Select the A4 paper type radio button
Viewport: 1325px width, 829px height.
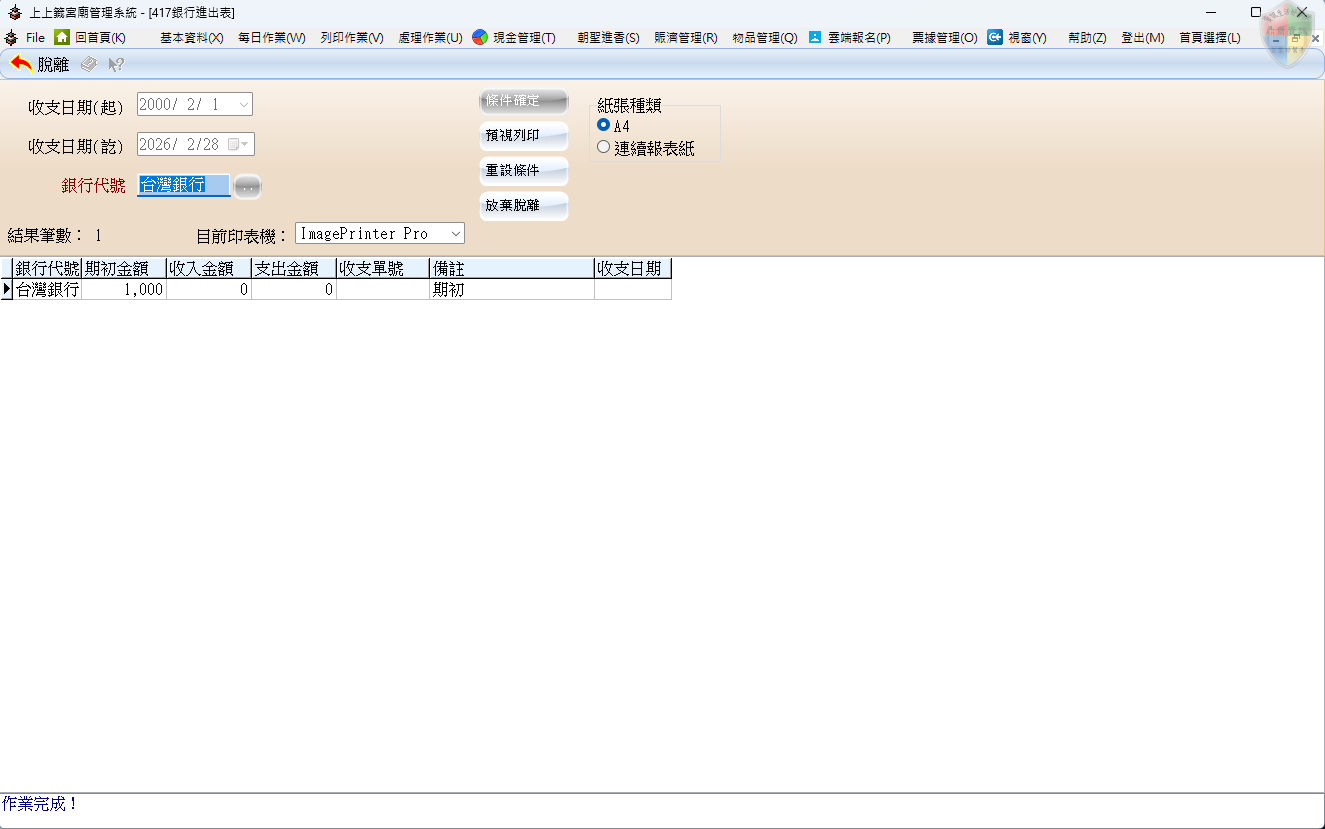603,126
